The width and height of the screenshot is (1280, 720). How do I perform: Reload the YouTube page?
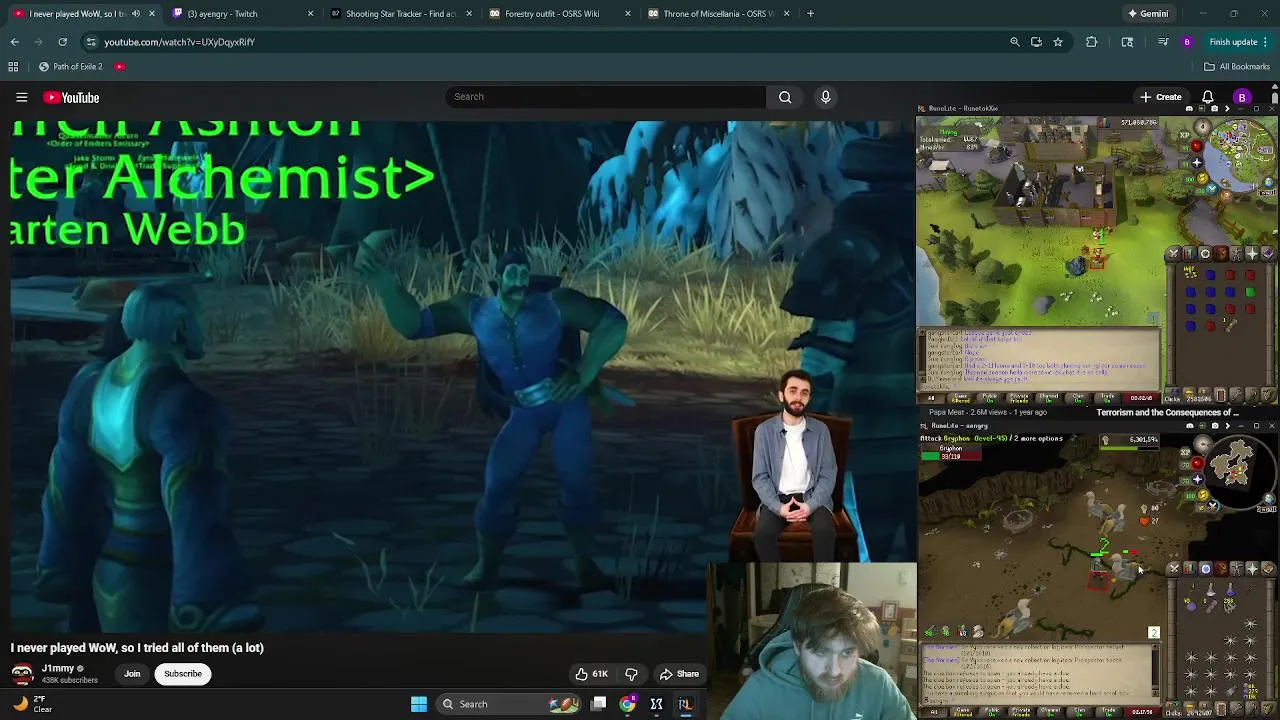pos(62,42)
